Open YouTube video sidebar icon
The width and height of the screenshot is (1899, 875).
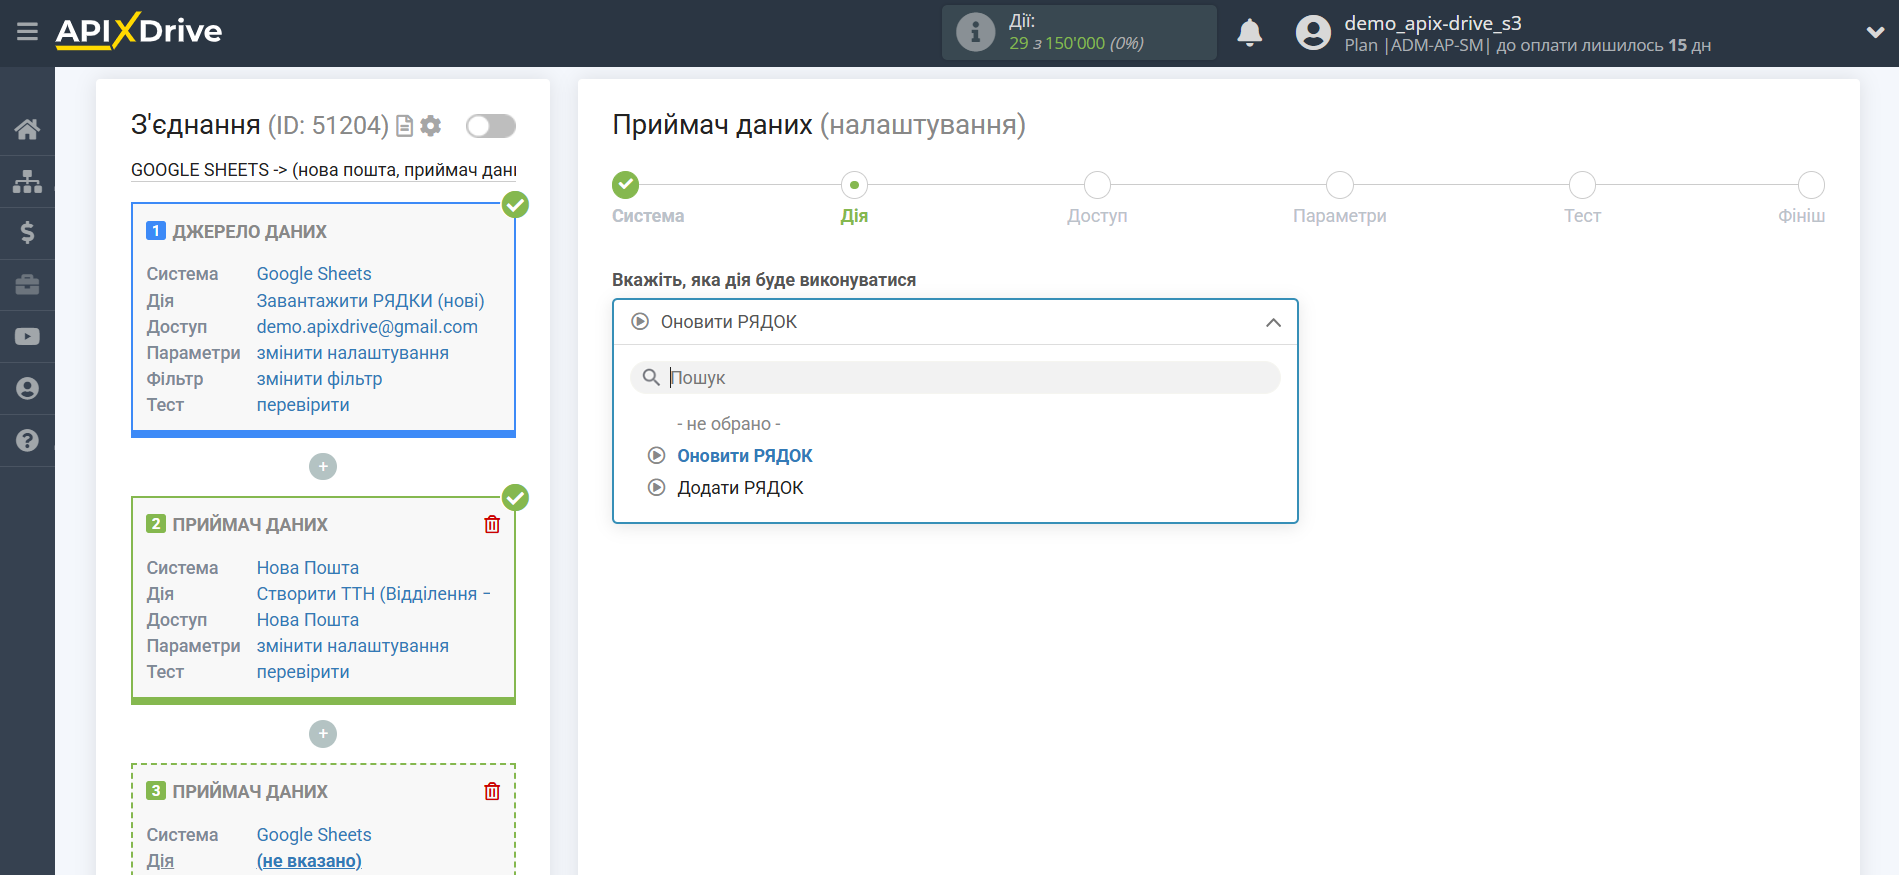coord(27,337)
